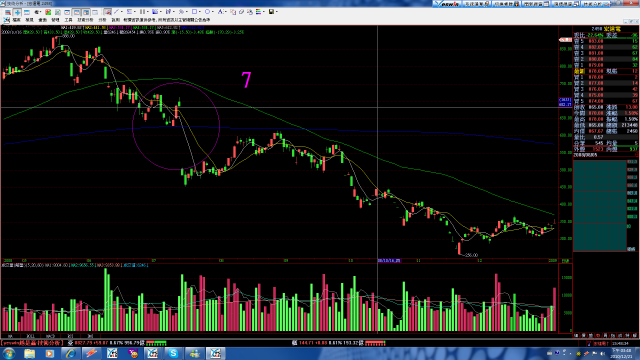Open File Explorer from the taskbar
This screenshot has width=640, height=360.
tap(29, 353)
